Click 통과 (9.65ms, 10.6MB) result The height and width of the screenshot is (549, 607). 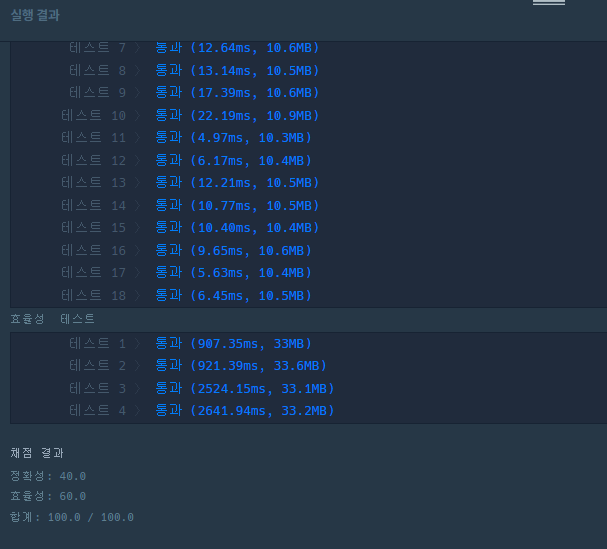[233, 250]
